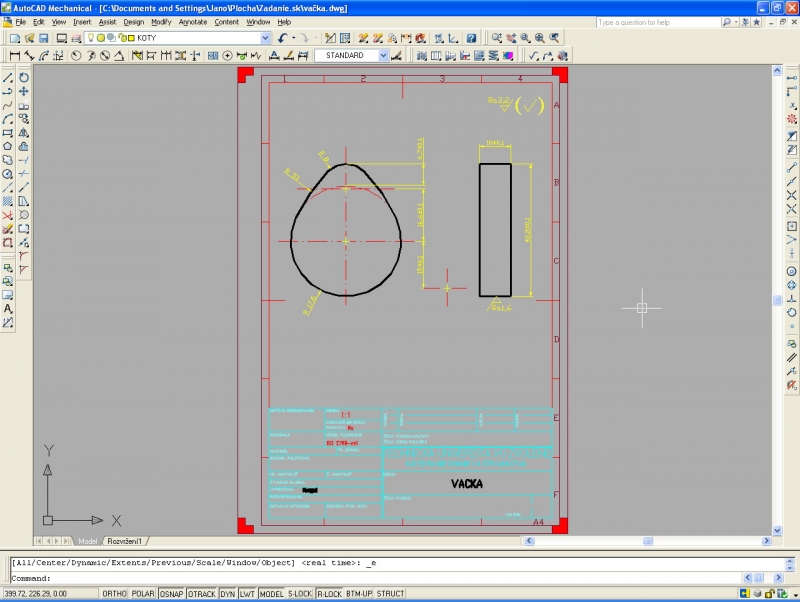Toggle OSNAP in status bar
Screen dimensions: 800x602
pyautogui.click(x=170, y=594)
